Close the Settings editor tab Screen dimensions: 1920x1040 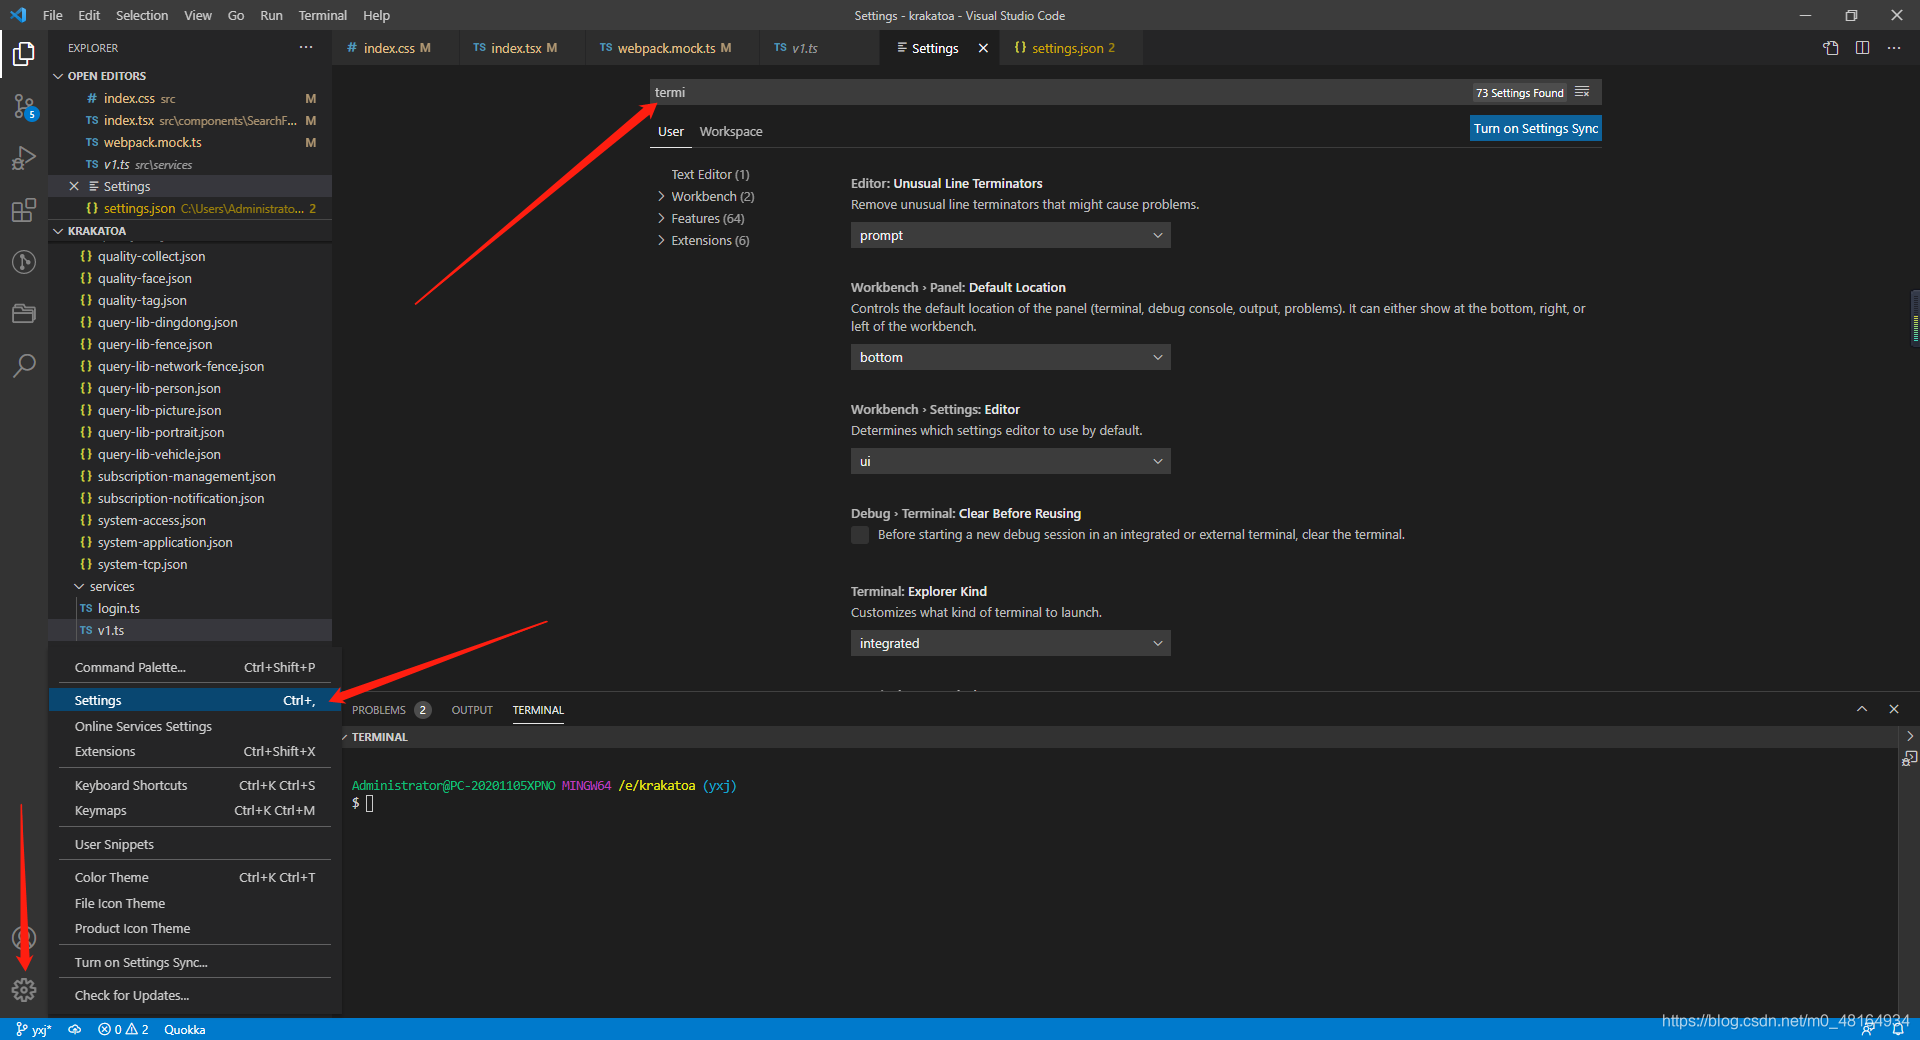(x=983, y=48)
